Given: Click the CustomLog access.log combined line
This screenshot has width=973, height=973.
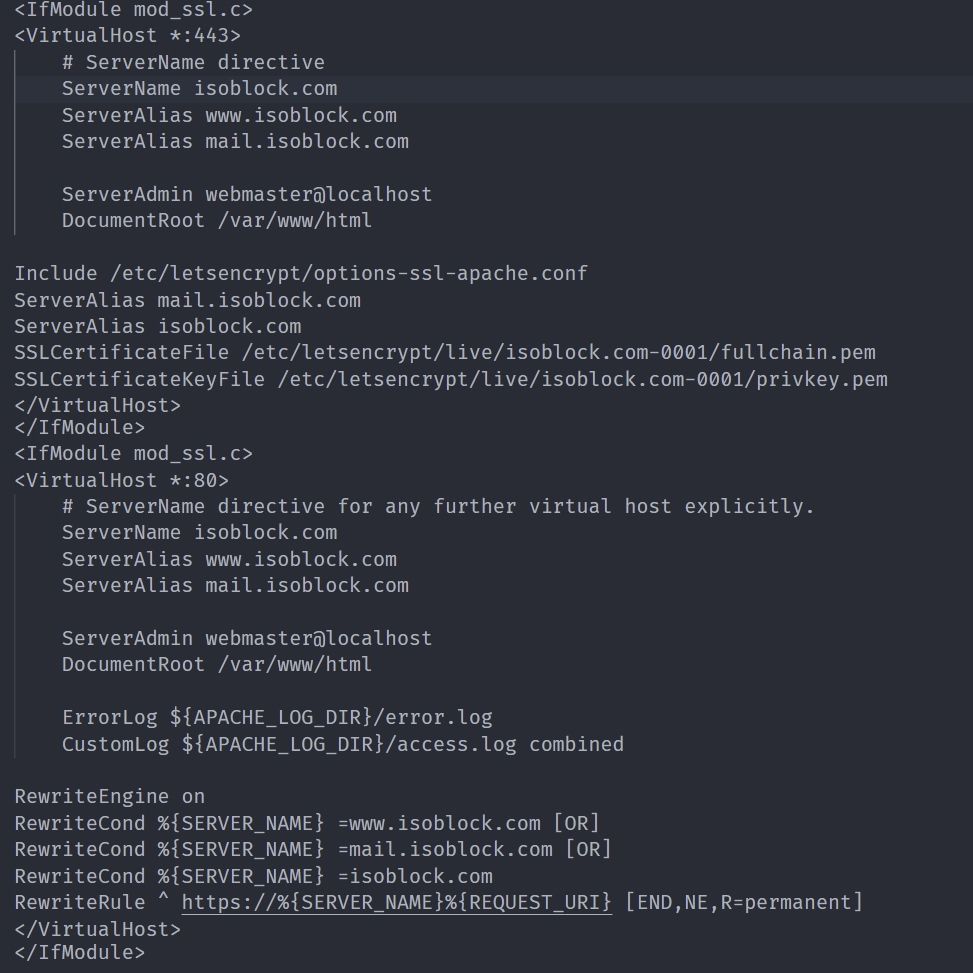Looking at the screenshot, I should point(342,744).
